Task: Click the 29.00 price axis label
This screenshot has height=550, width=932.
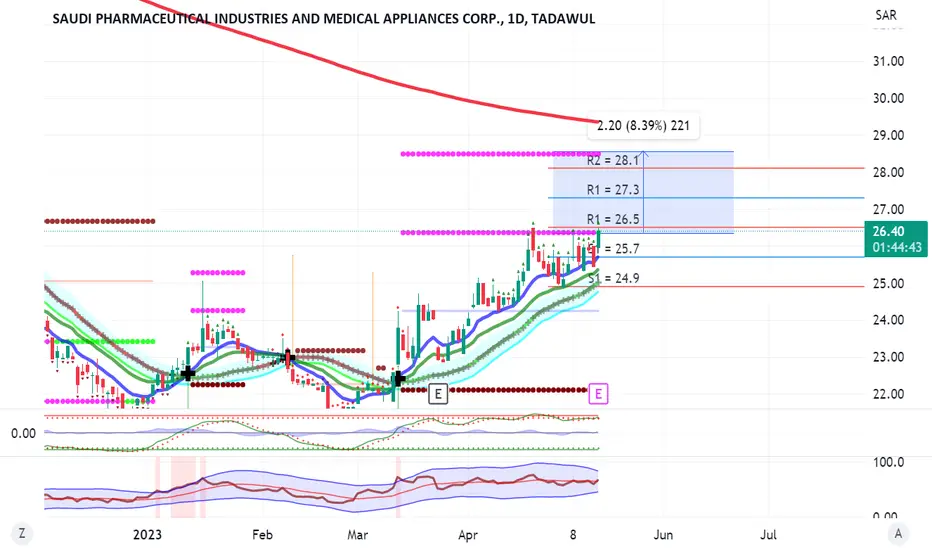Action: click(888, 135)
